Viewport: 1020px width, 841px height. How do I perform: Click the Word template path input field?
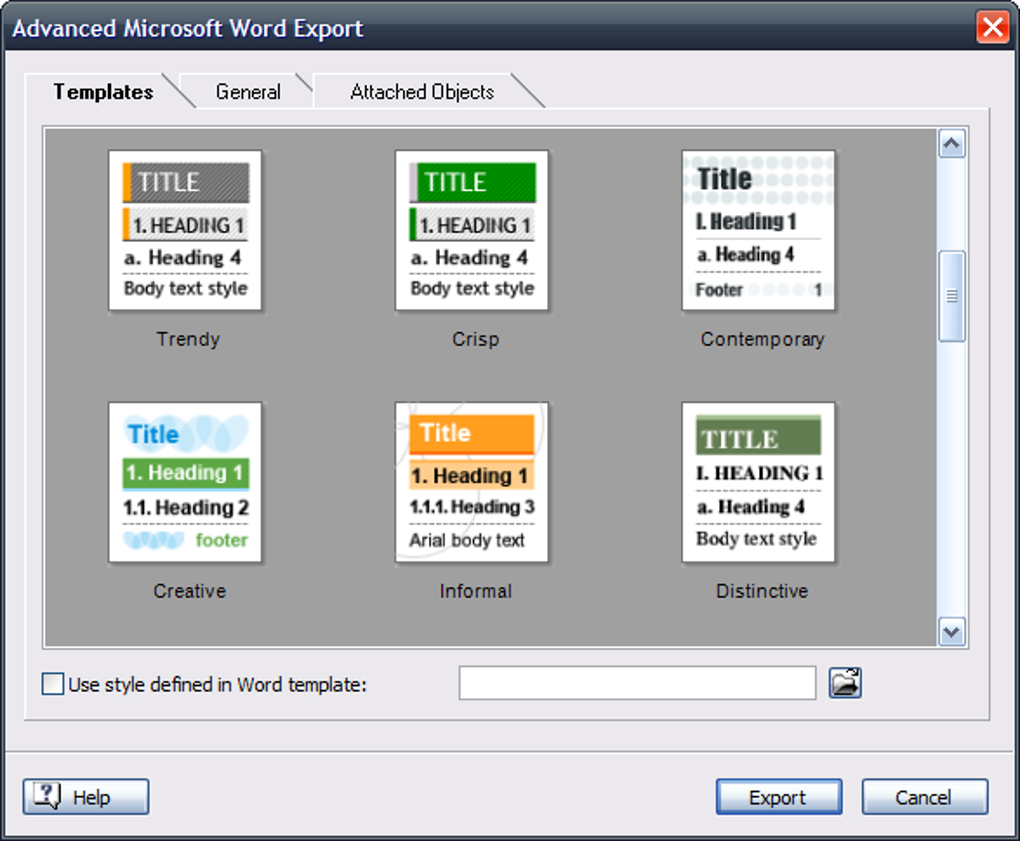tap(637, 682)
